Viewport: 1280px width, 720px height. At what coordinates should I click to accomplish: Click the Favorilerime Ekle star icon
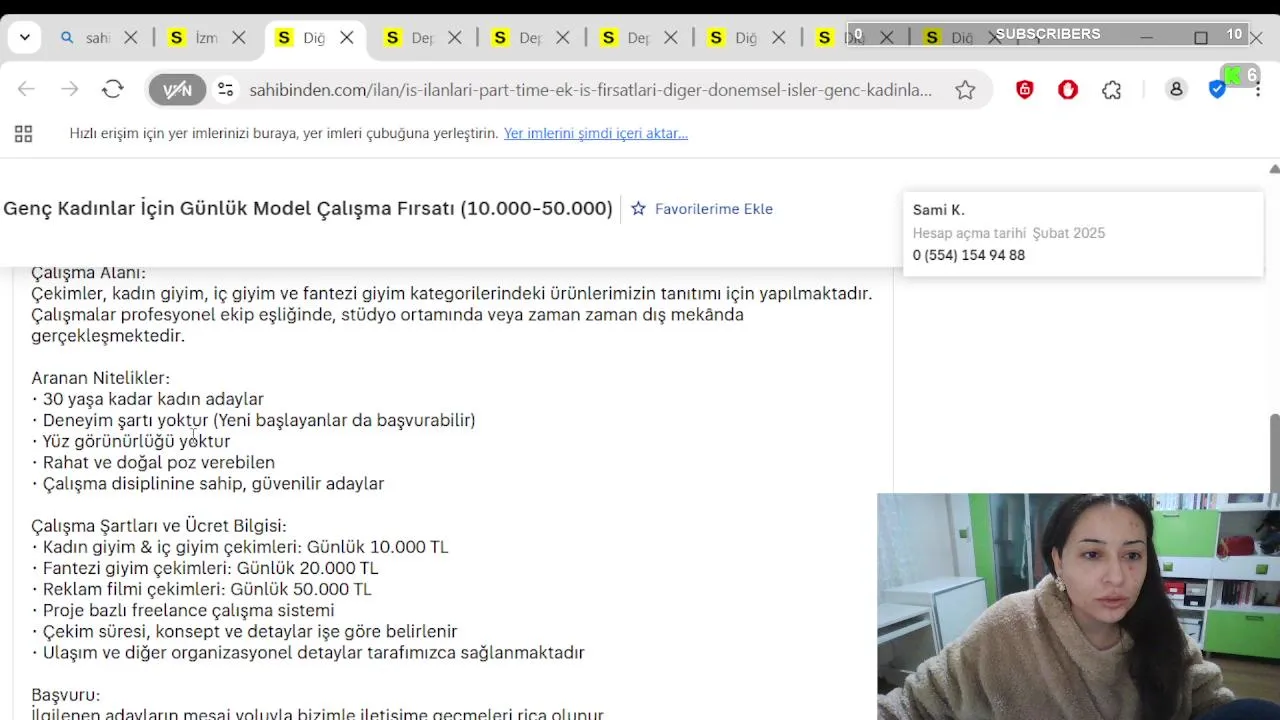tap(638, 209)
